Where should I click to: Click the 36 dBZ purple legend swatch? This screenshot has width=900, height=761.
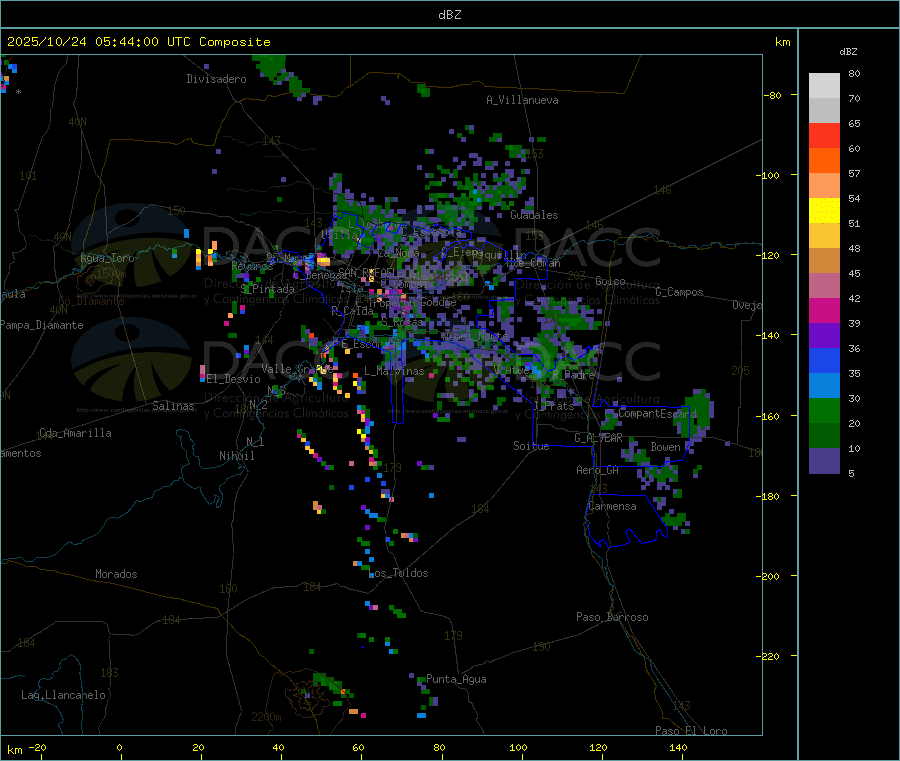[x=824, y=336]
